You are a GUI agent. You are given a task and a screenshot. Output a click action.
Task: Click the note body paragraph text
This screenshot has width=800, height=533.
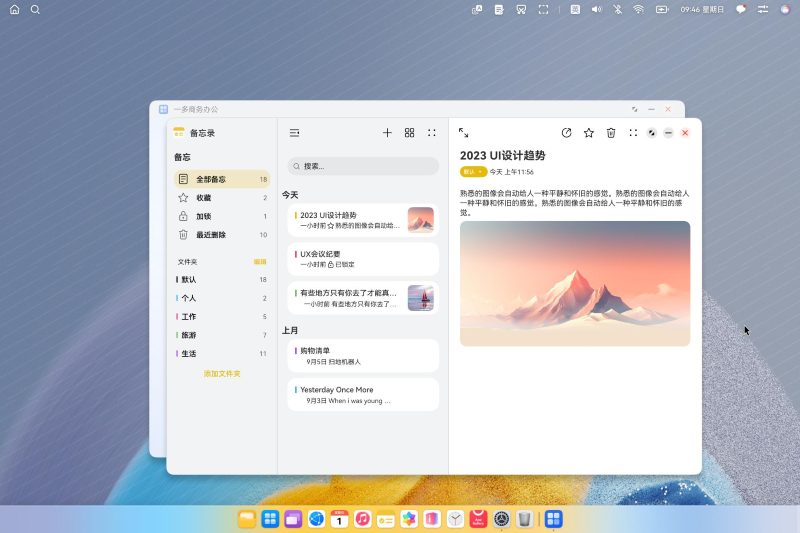(575, 203)
